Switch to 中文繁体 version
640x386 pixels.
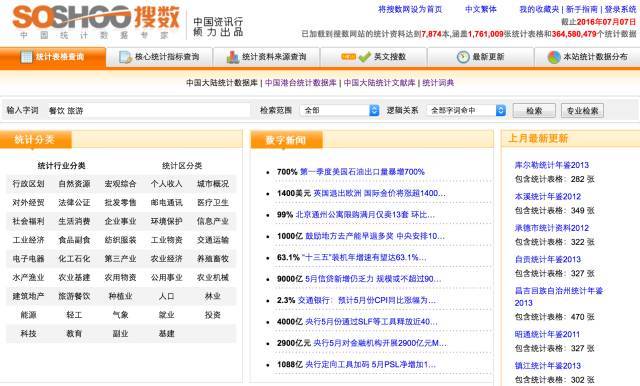click(480, 9)
